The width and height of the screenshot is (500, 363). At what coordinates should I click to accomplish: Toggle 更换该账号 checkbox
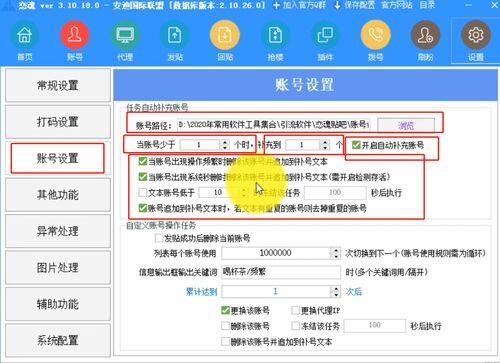(225, 310)
